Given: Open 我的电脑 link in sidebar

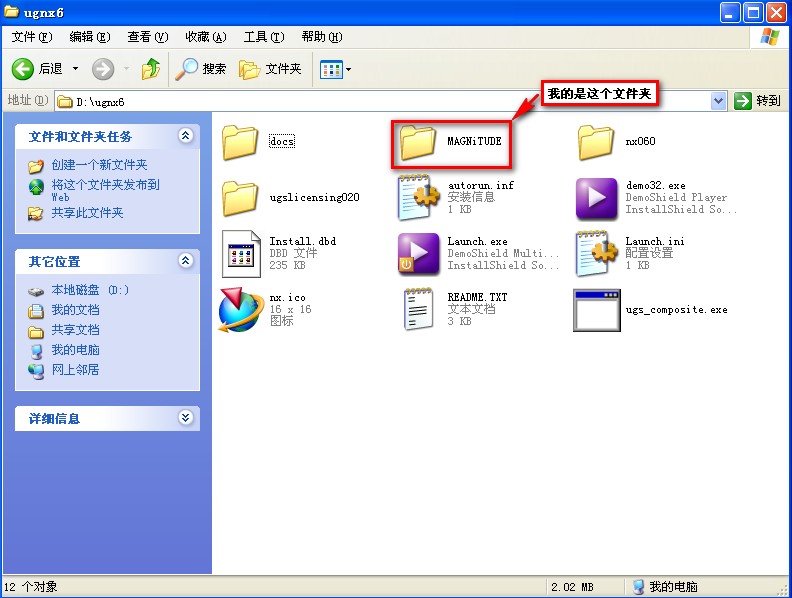Looking at the screenshot, I should (x=75, y=350).
